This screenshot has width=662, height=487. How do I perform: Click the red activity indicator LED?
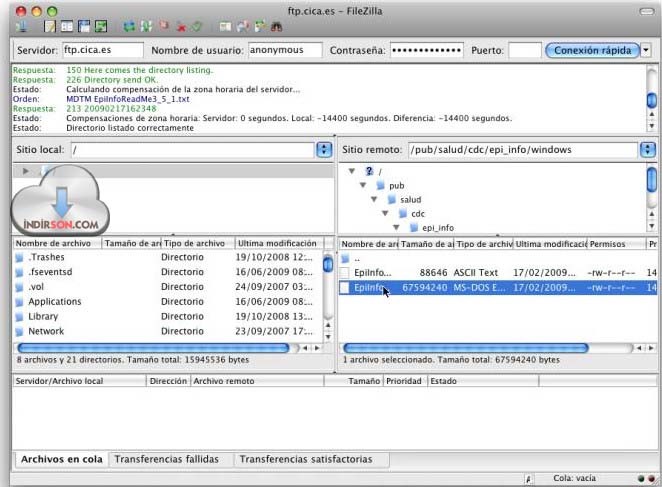651,479
